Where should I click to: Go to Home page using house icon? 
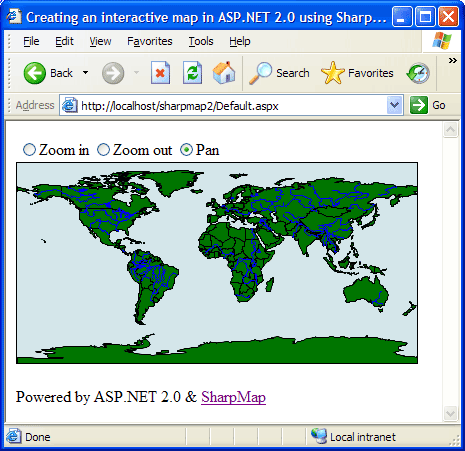click(x=224, y=72)
